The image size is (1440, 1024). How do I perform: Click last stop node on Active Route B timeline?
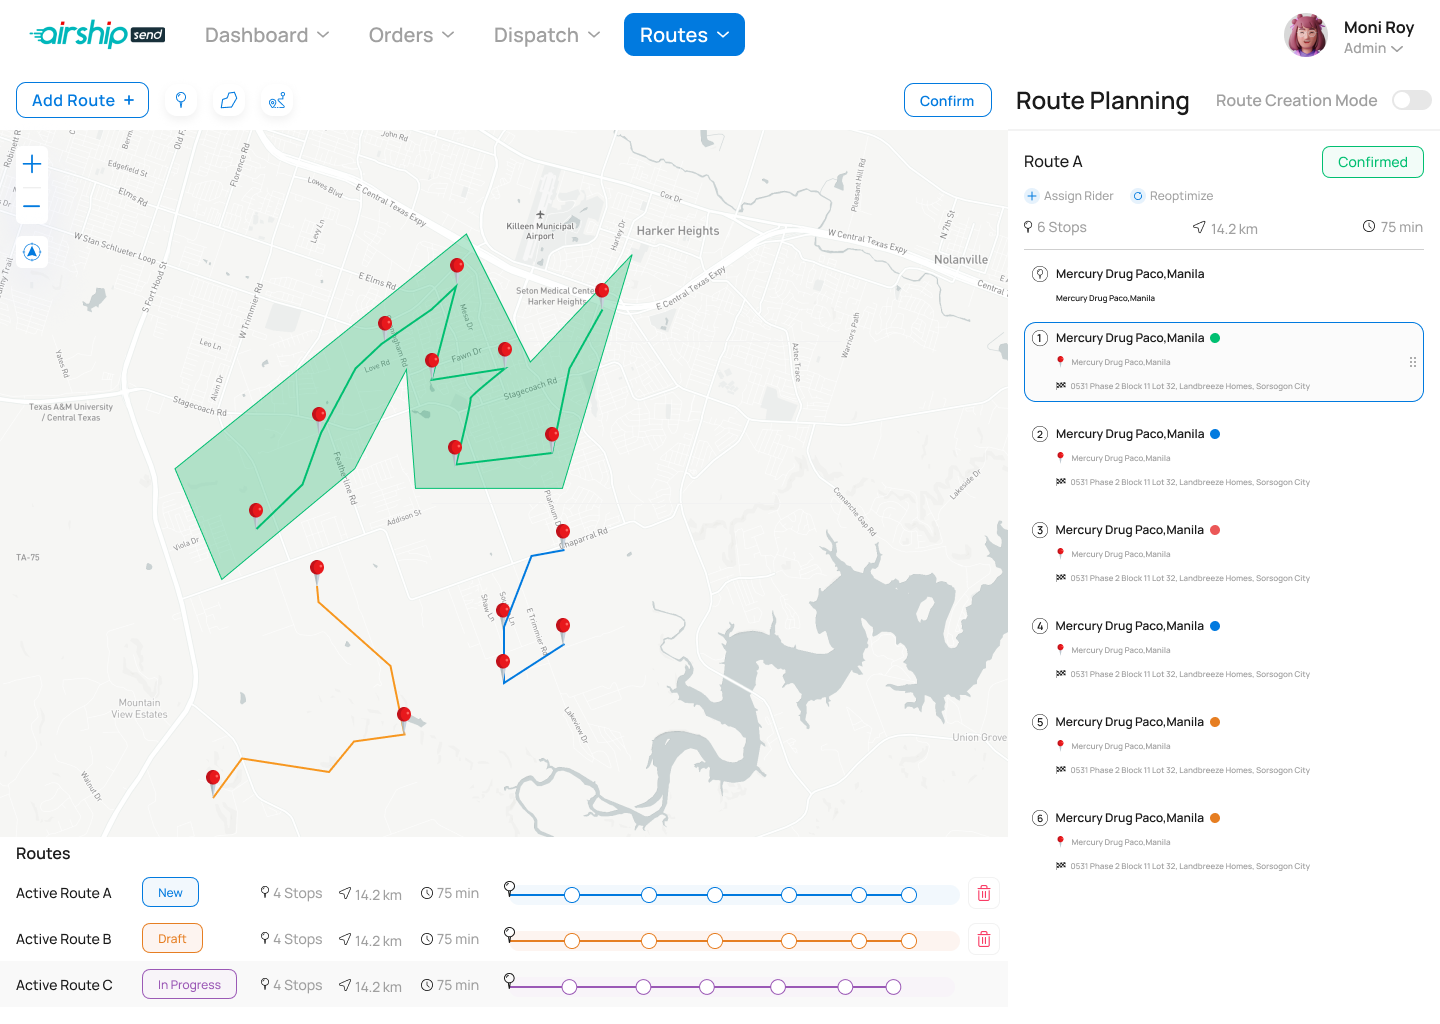click(909, 941)
